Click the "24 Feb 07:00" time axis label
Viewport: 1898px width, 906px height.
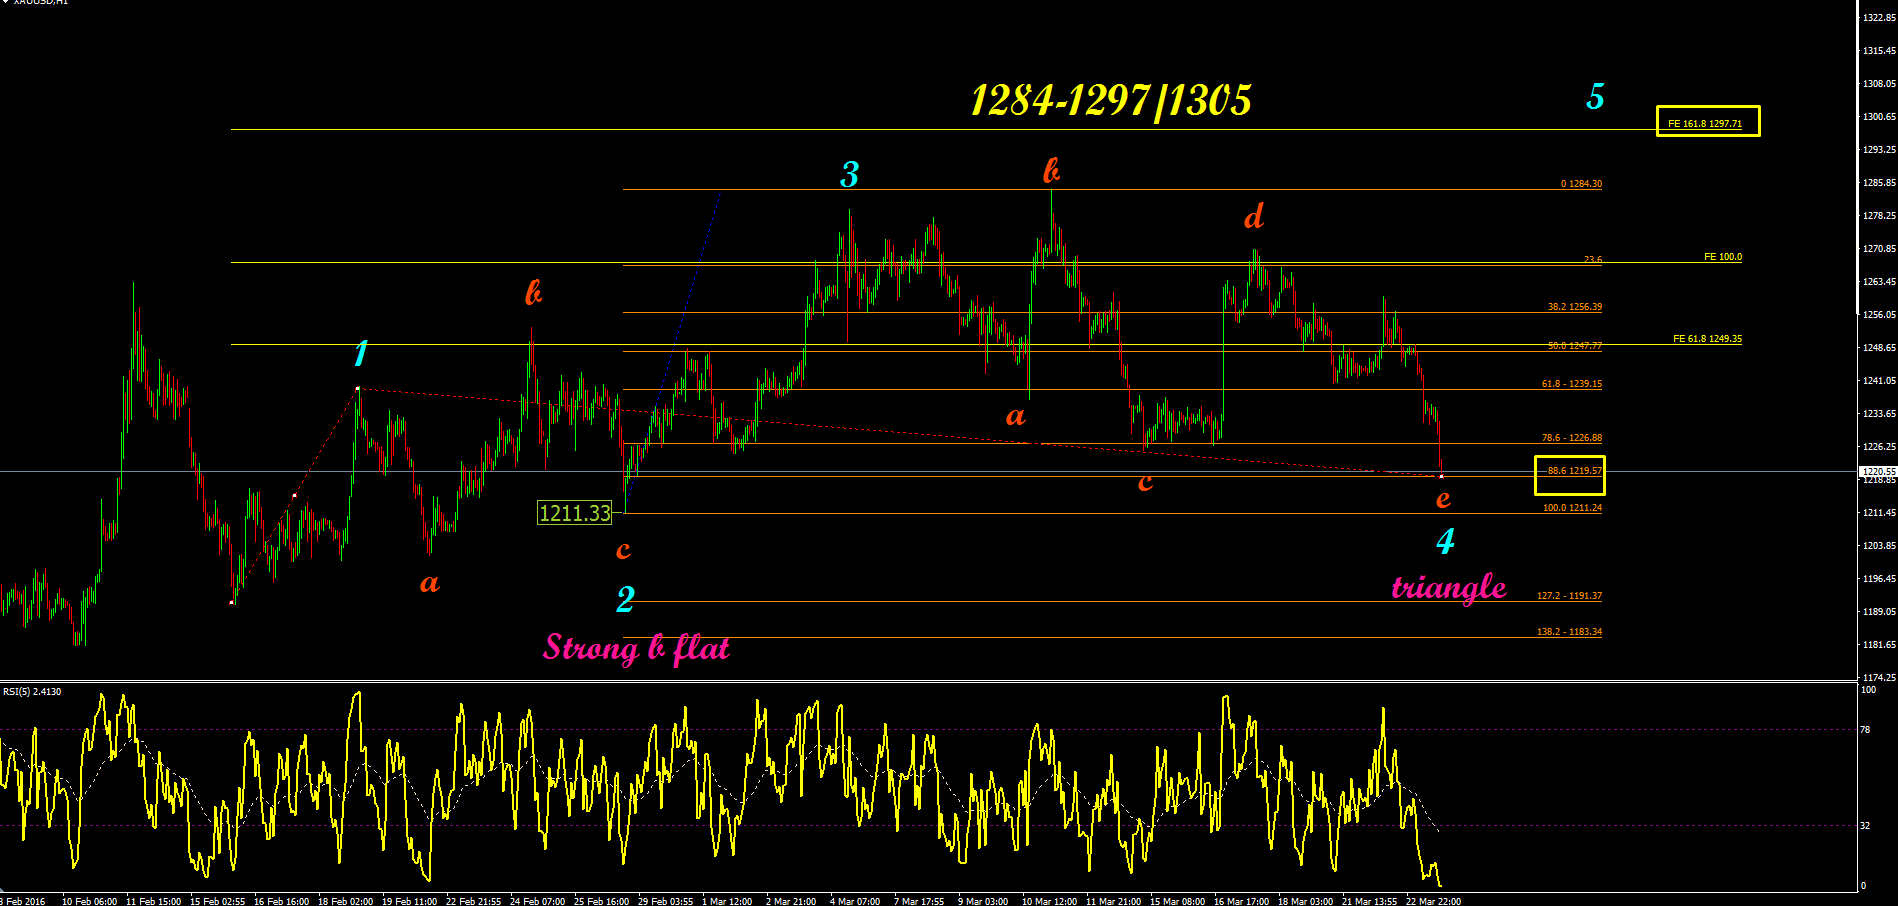click(x=538, y=901)
